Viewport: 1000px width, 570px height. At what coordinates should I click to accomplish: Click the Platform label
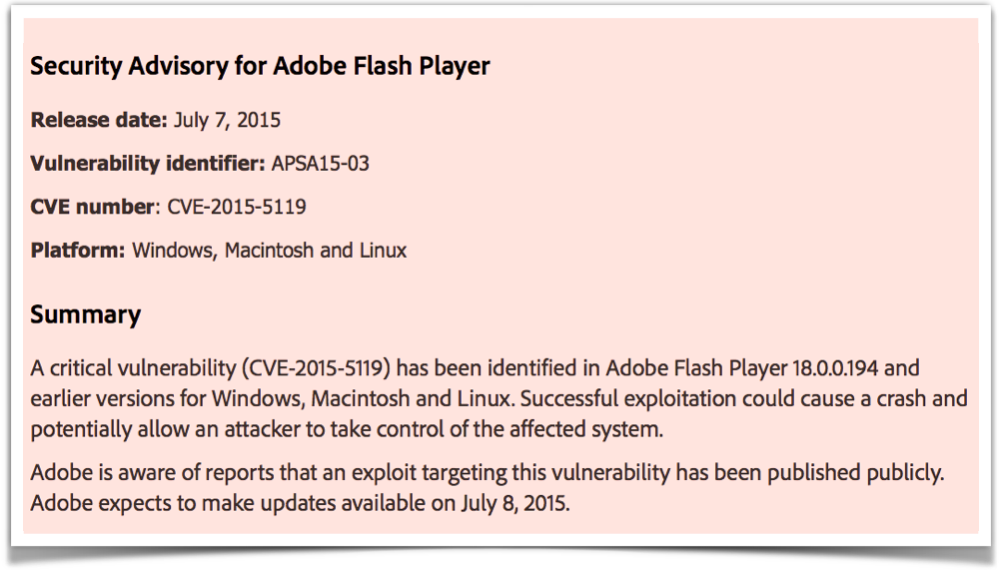pos(78,251)
